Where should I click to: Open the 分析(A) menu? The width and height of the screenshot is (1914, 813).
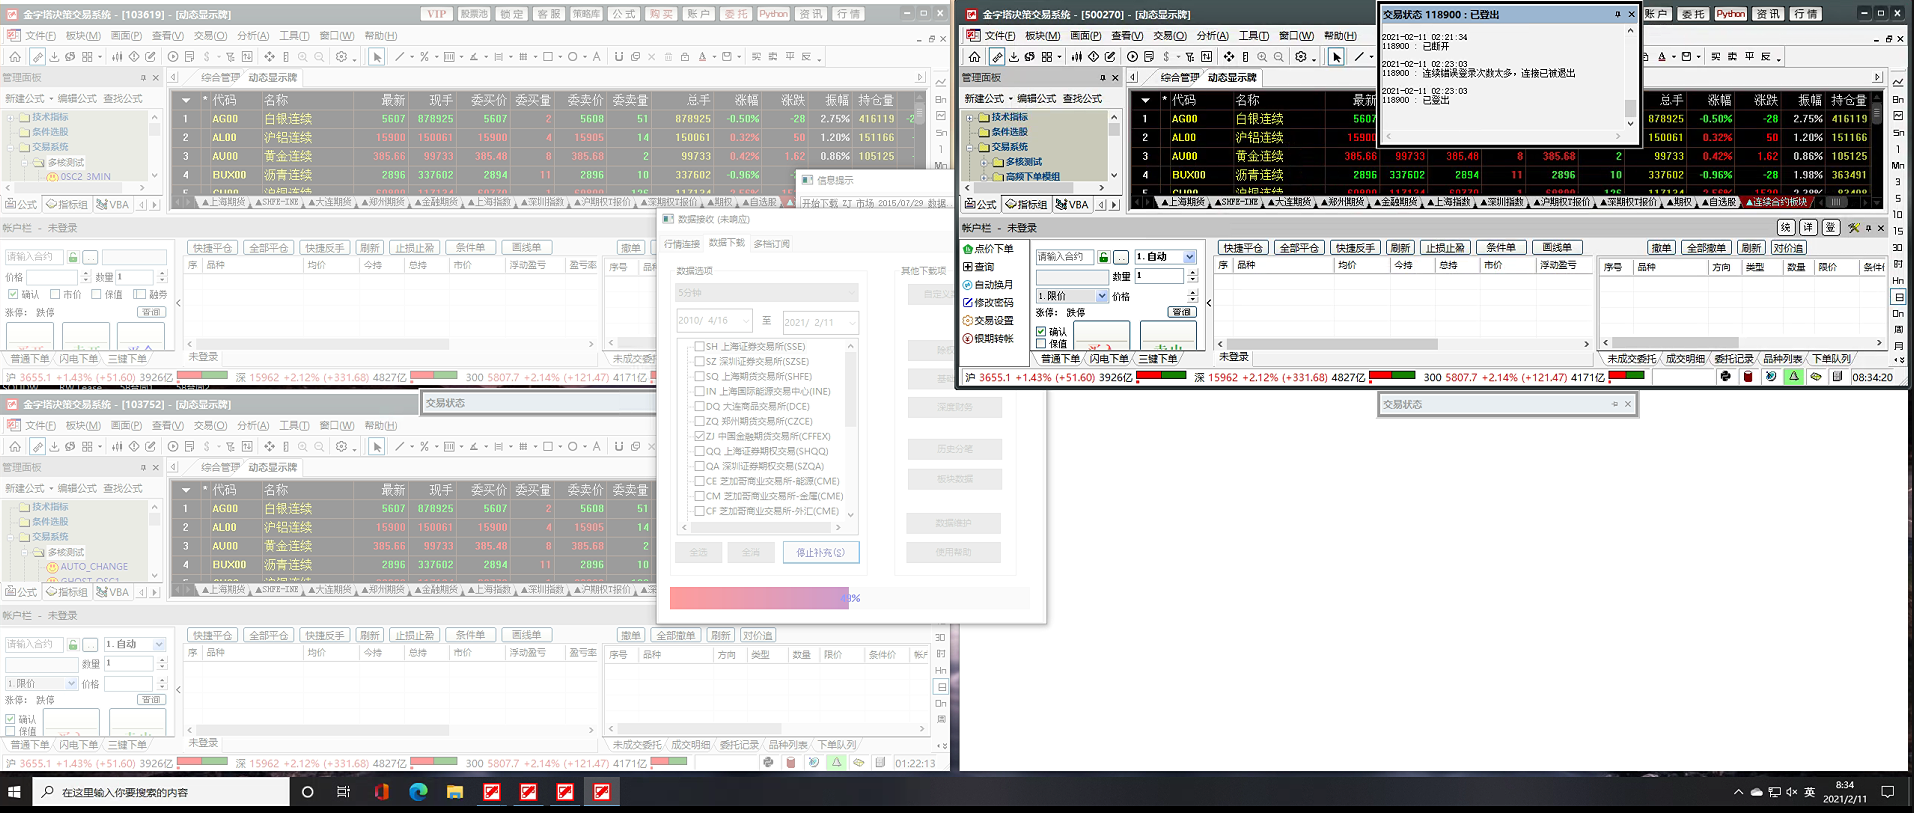click(1212, 36)
